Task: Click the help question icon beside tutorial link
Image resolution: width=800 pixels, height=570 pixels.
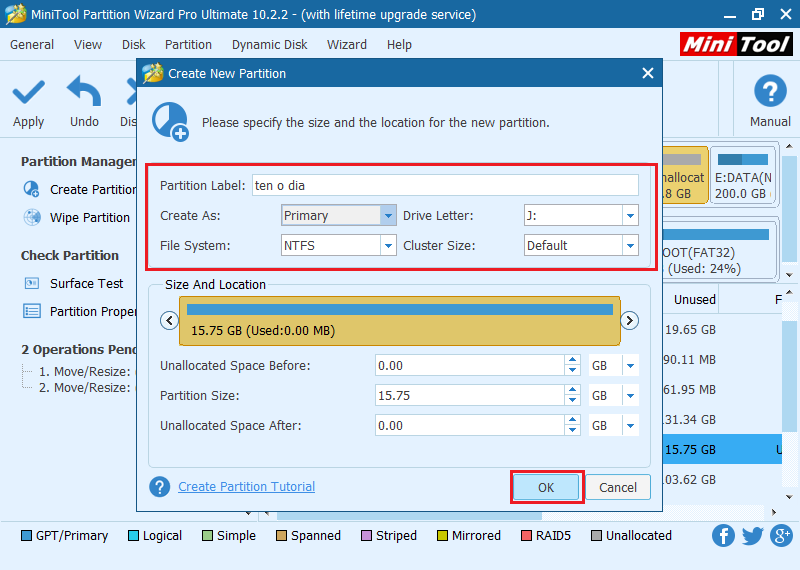Action: pyautogui.click(x=160, y=486)
